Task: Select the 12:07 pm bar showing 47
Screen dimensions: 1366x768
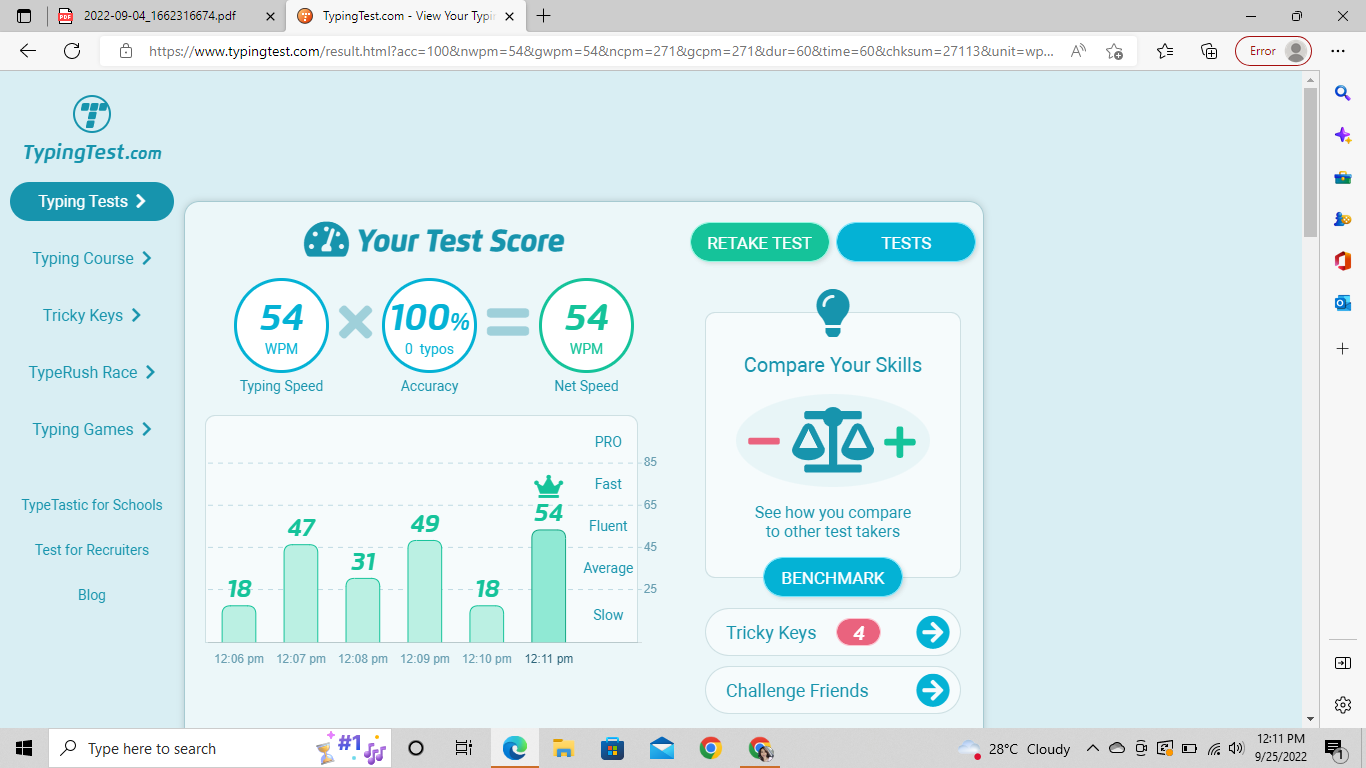Action: (301, 593)
